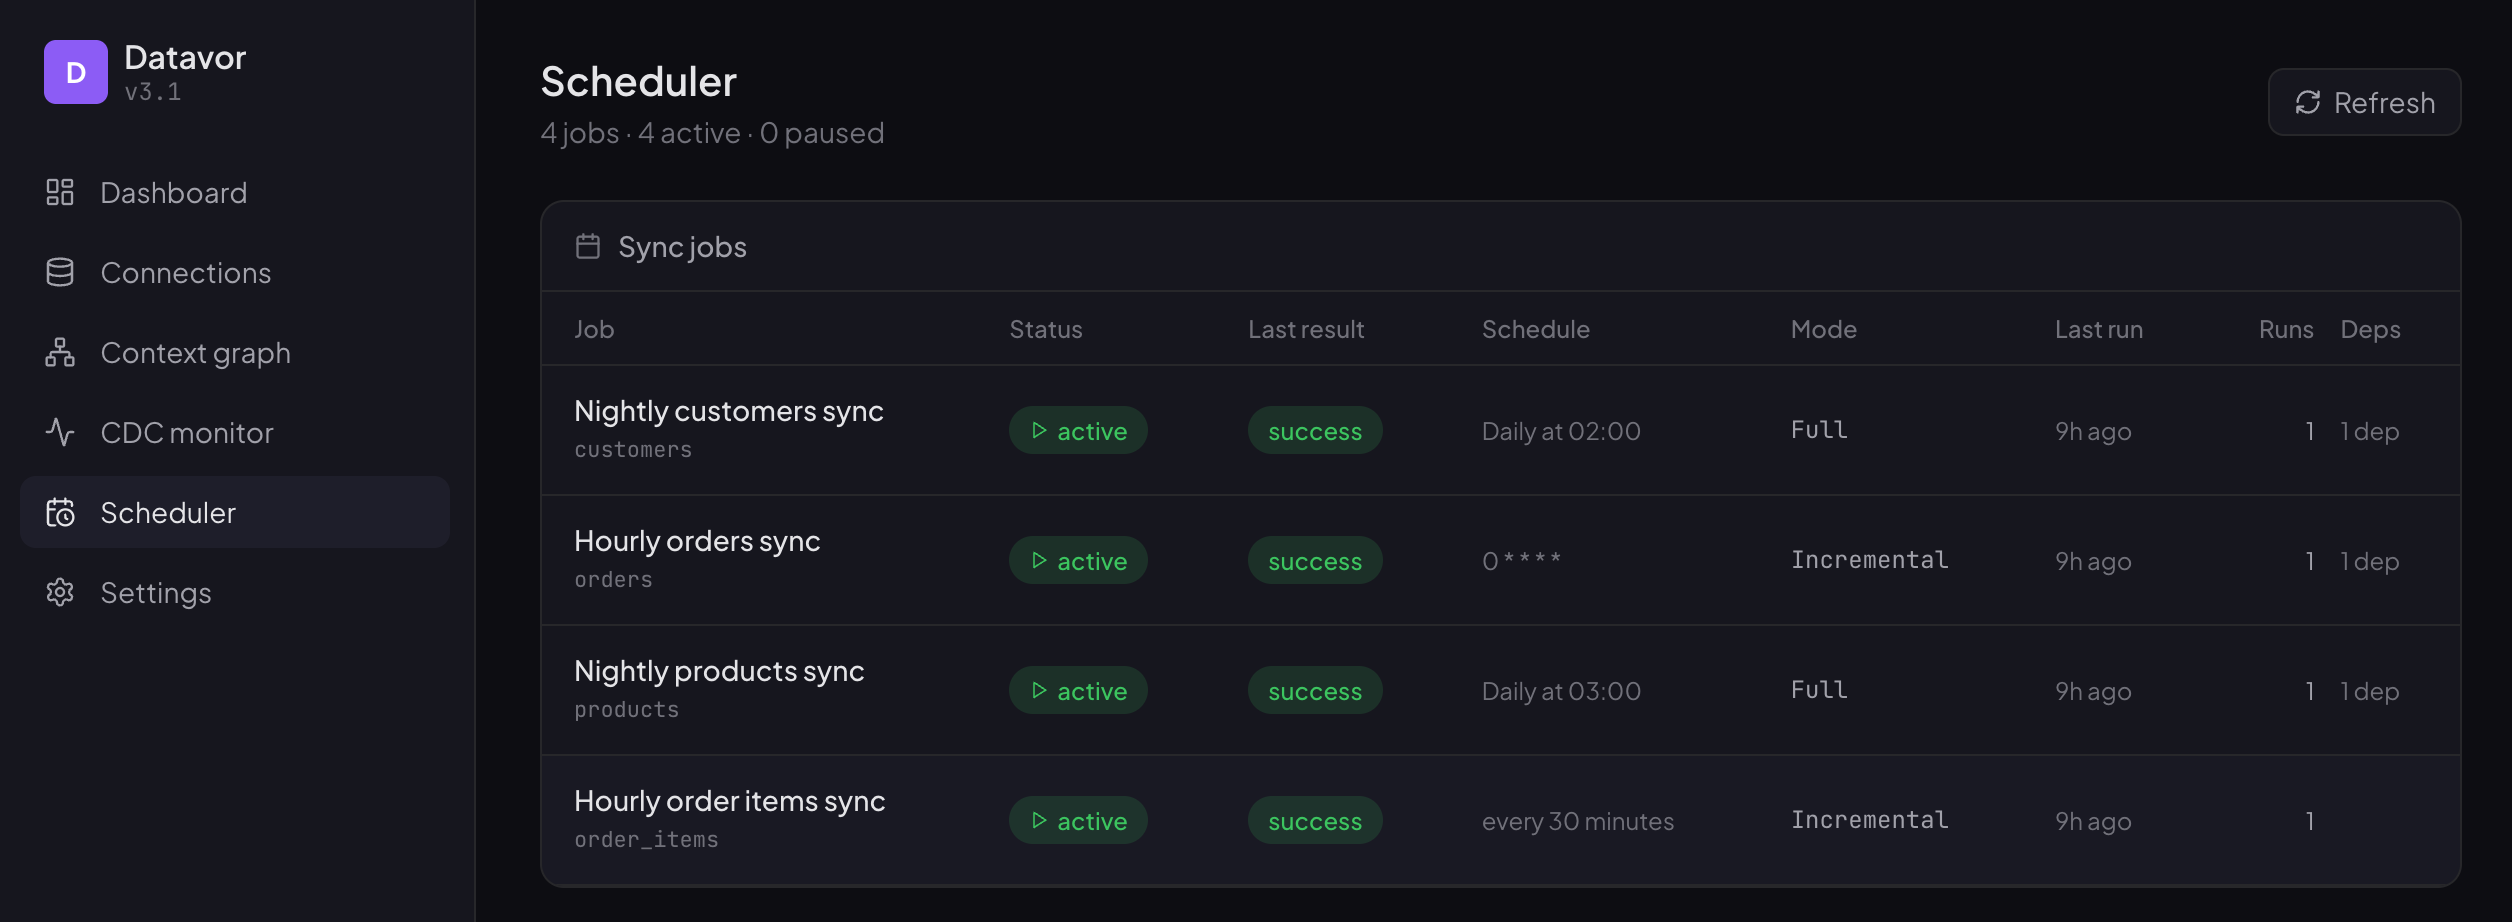This screenshot has height=922, width=2512.
Task: Go to Connections in the sidebar
Action: pyautogui.click(x=235, y=272)
